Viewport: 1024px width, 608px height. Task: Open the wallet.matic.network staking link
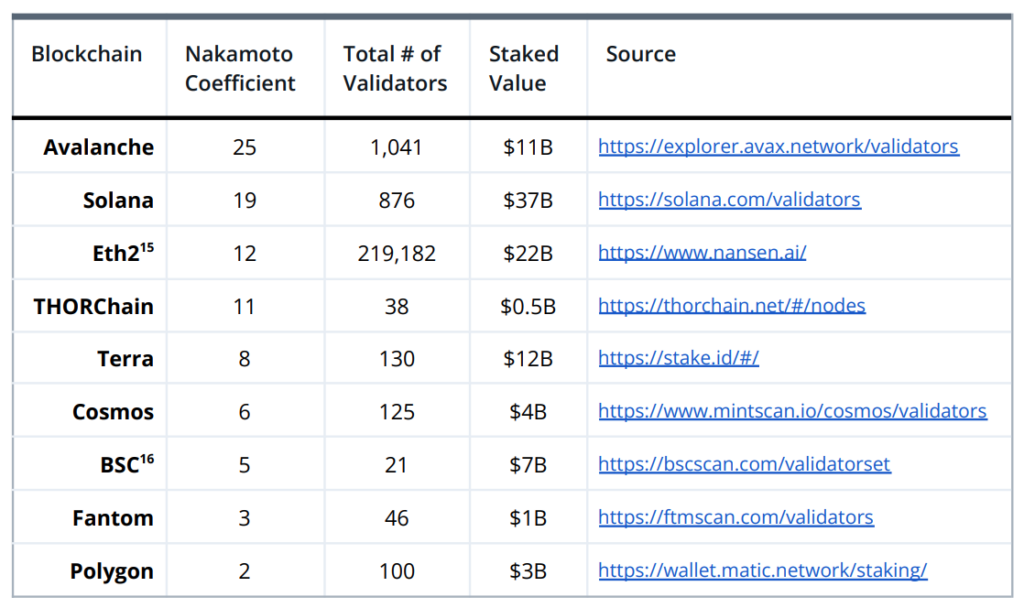(x=763, y=570)
